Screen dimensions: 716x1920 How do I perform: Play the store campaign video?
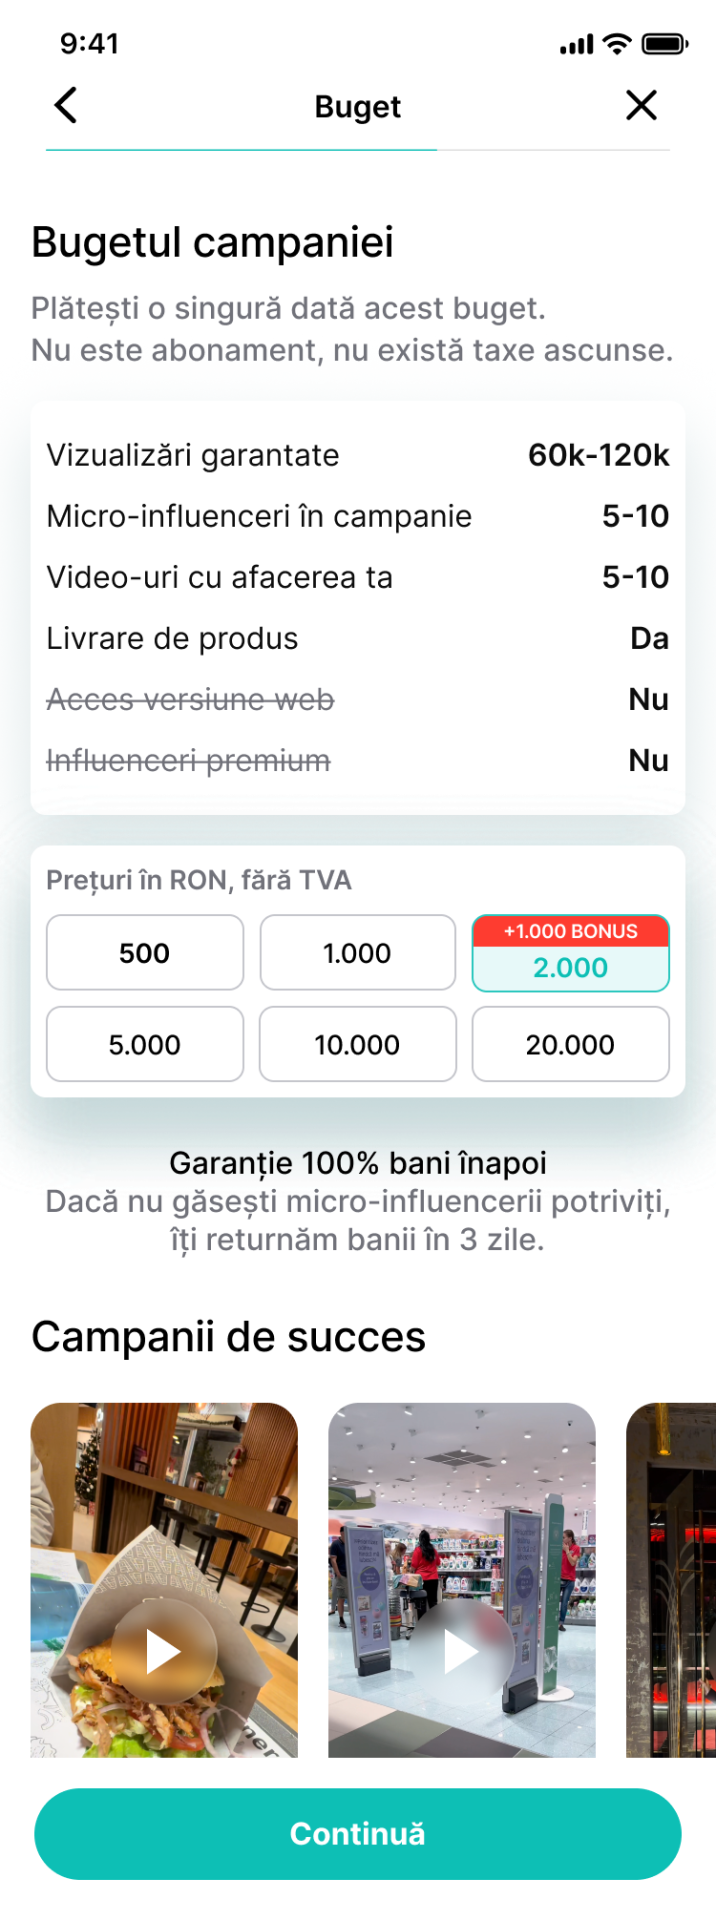[x=461, y=1651]
